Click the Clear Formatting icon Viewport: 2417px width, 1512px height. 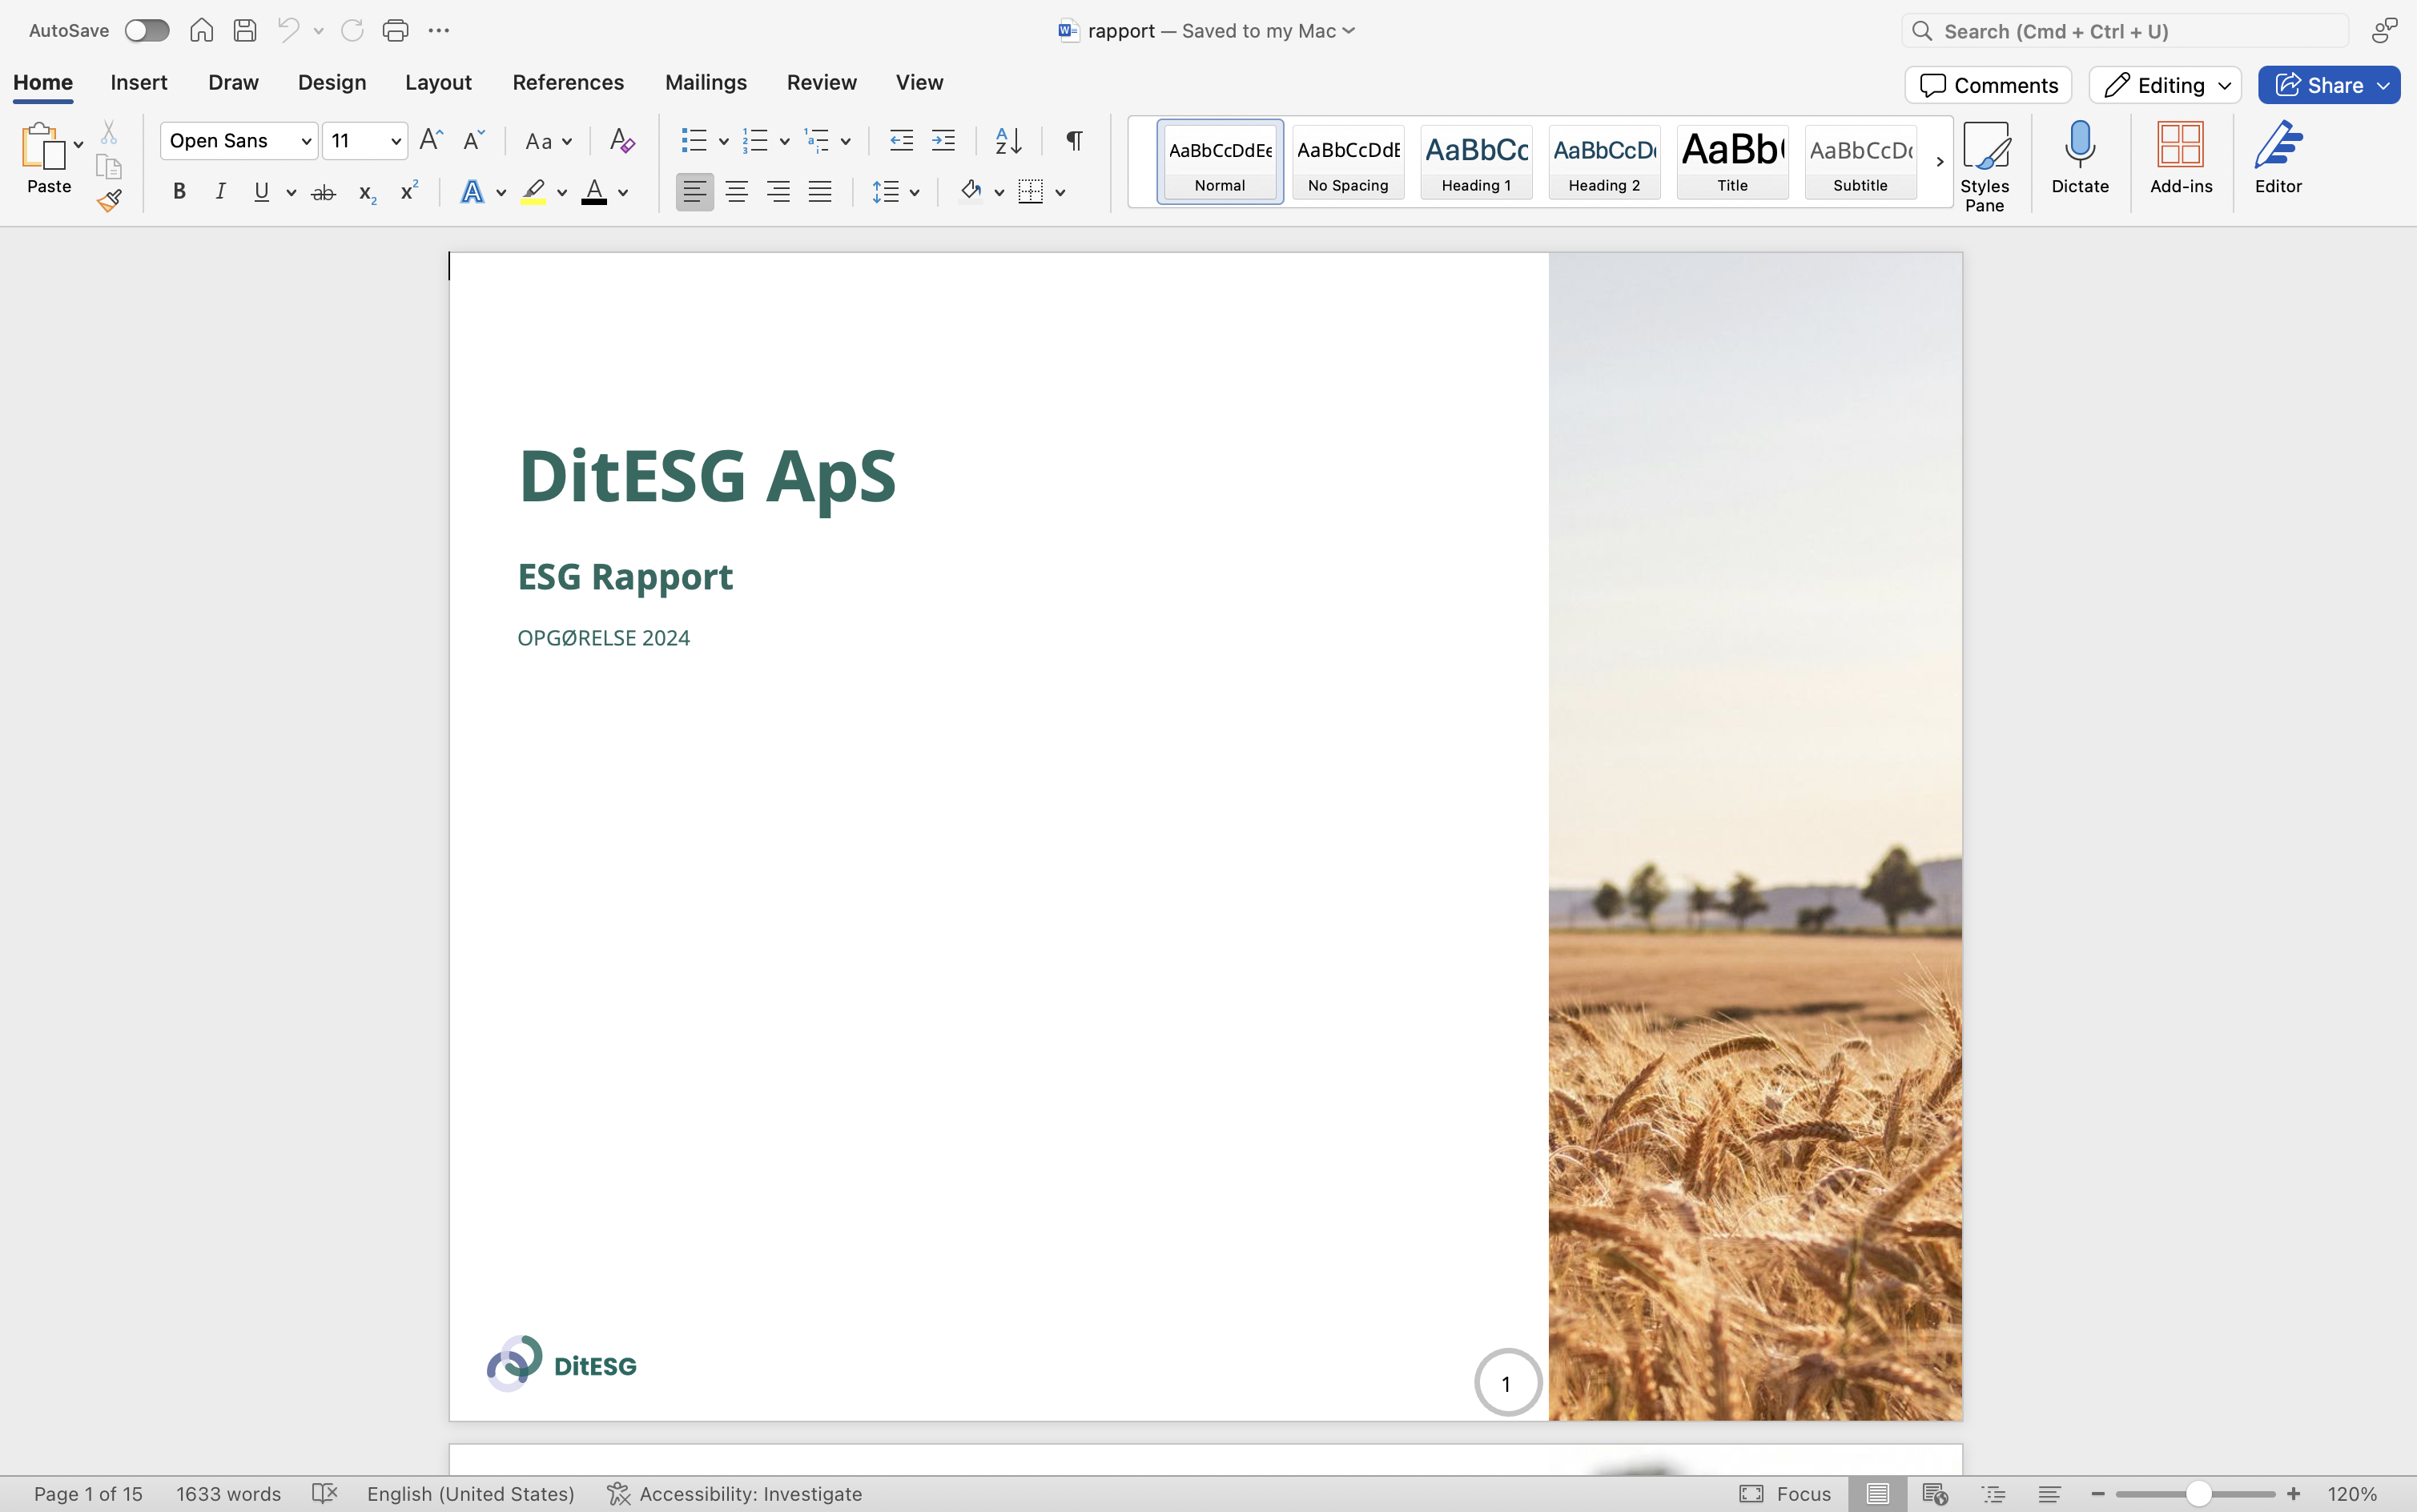coord(622,141)
